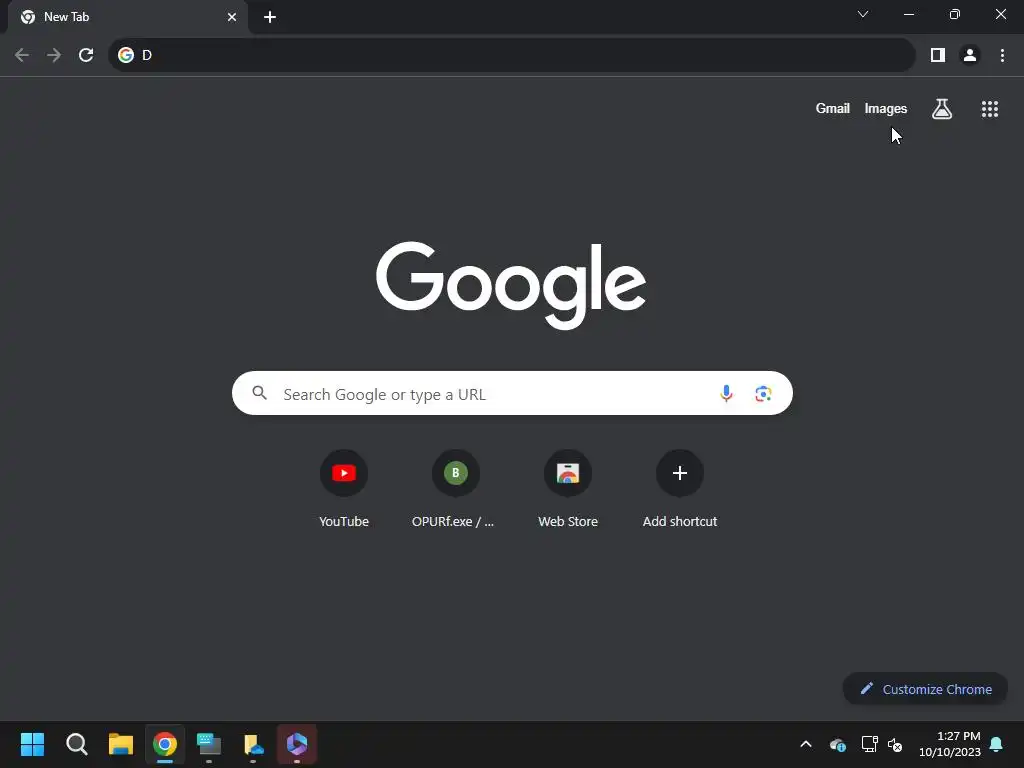
Task: Open the Windows Start menu
Action: point(32,744)
